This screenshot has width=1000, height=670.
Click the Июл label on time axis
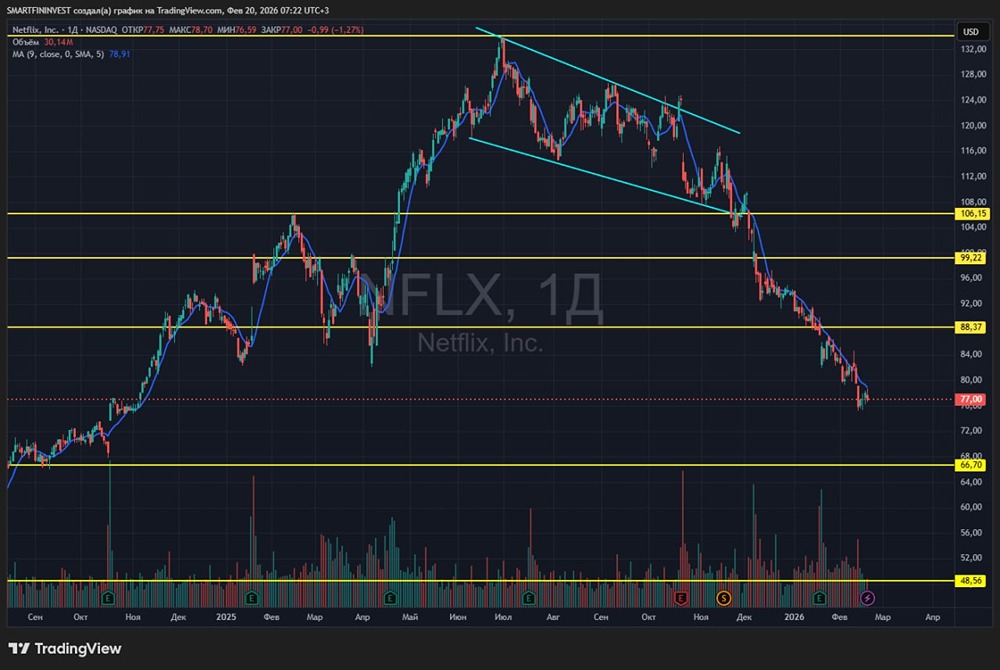[x=503, y=617]
